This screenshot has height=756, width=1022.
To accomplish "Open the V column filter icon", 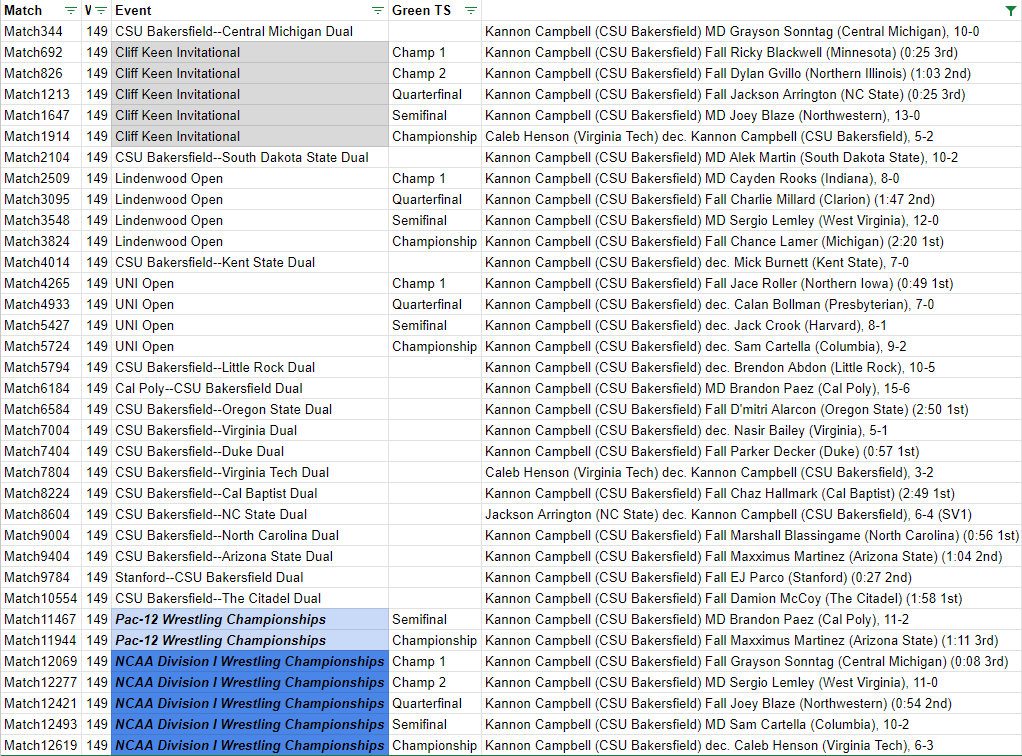I will click(101, 10).
